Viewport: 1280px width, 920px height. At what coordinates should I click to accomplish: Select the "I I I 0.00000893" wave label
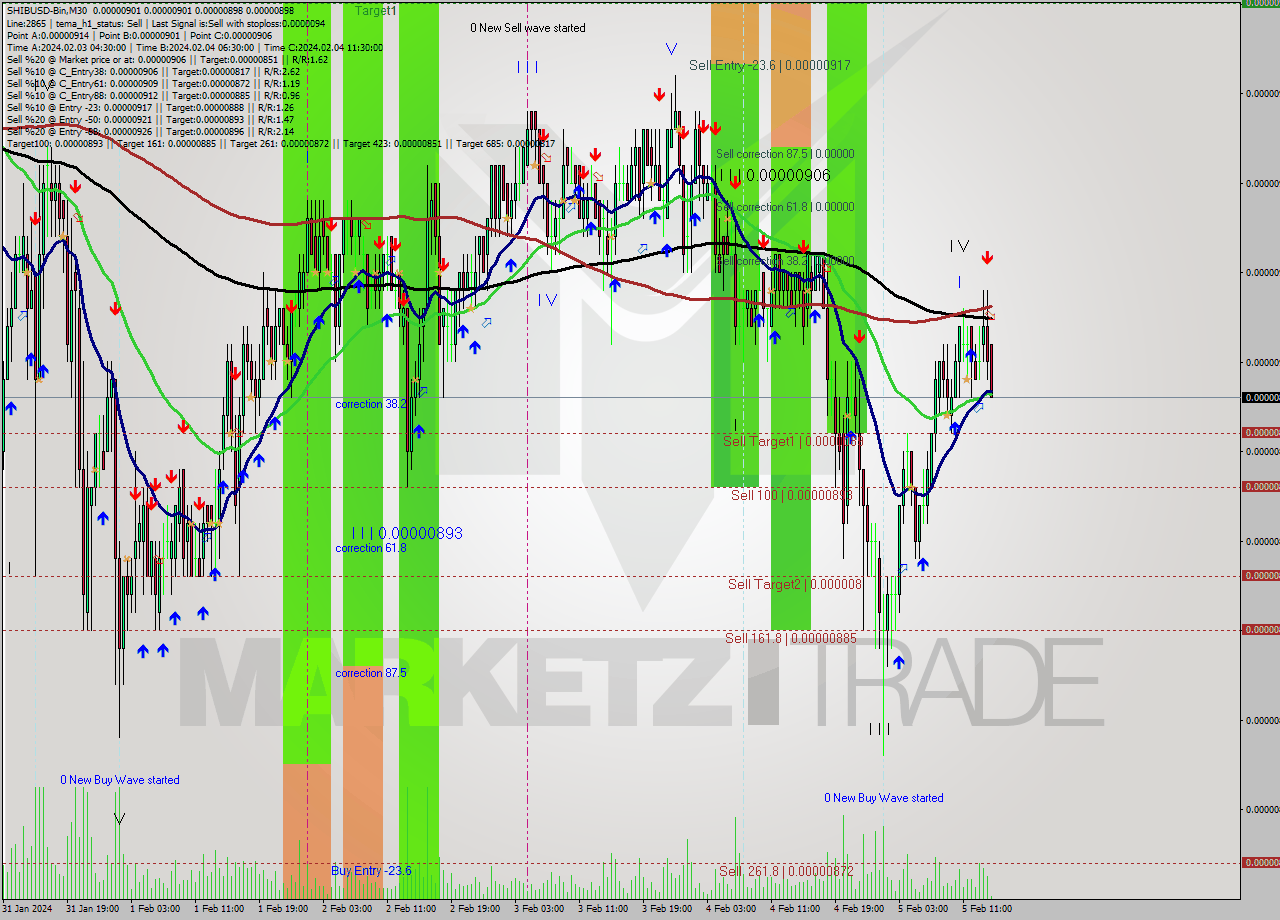point(407,533)
